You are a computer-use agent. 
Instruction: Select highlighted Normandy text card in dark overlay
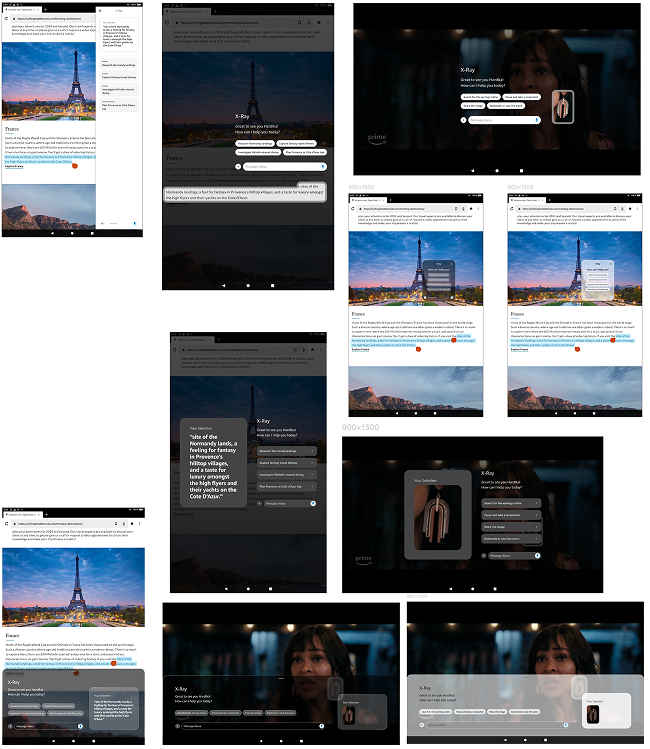[x=245, y=193]
